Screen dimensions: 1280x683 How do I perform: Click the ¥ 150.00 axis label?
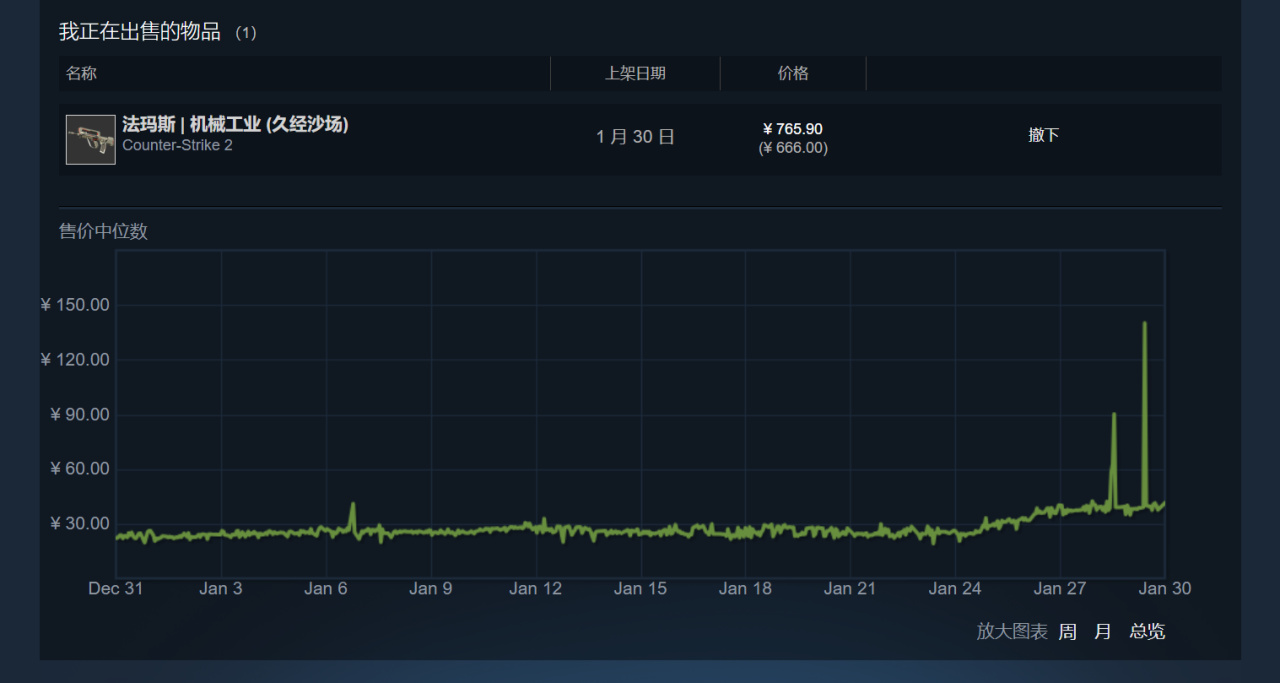pyautogui.click(x=75, y=305)
